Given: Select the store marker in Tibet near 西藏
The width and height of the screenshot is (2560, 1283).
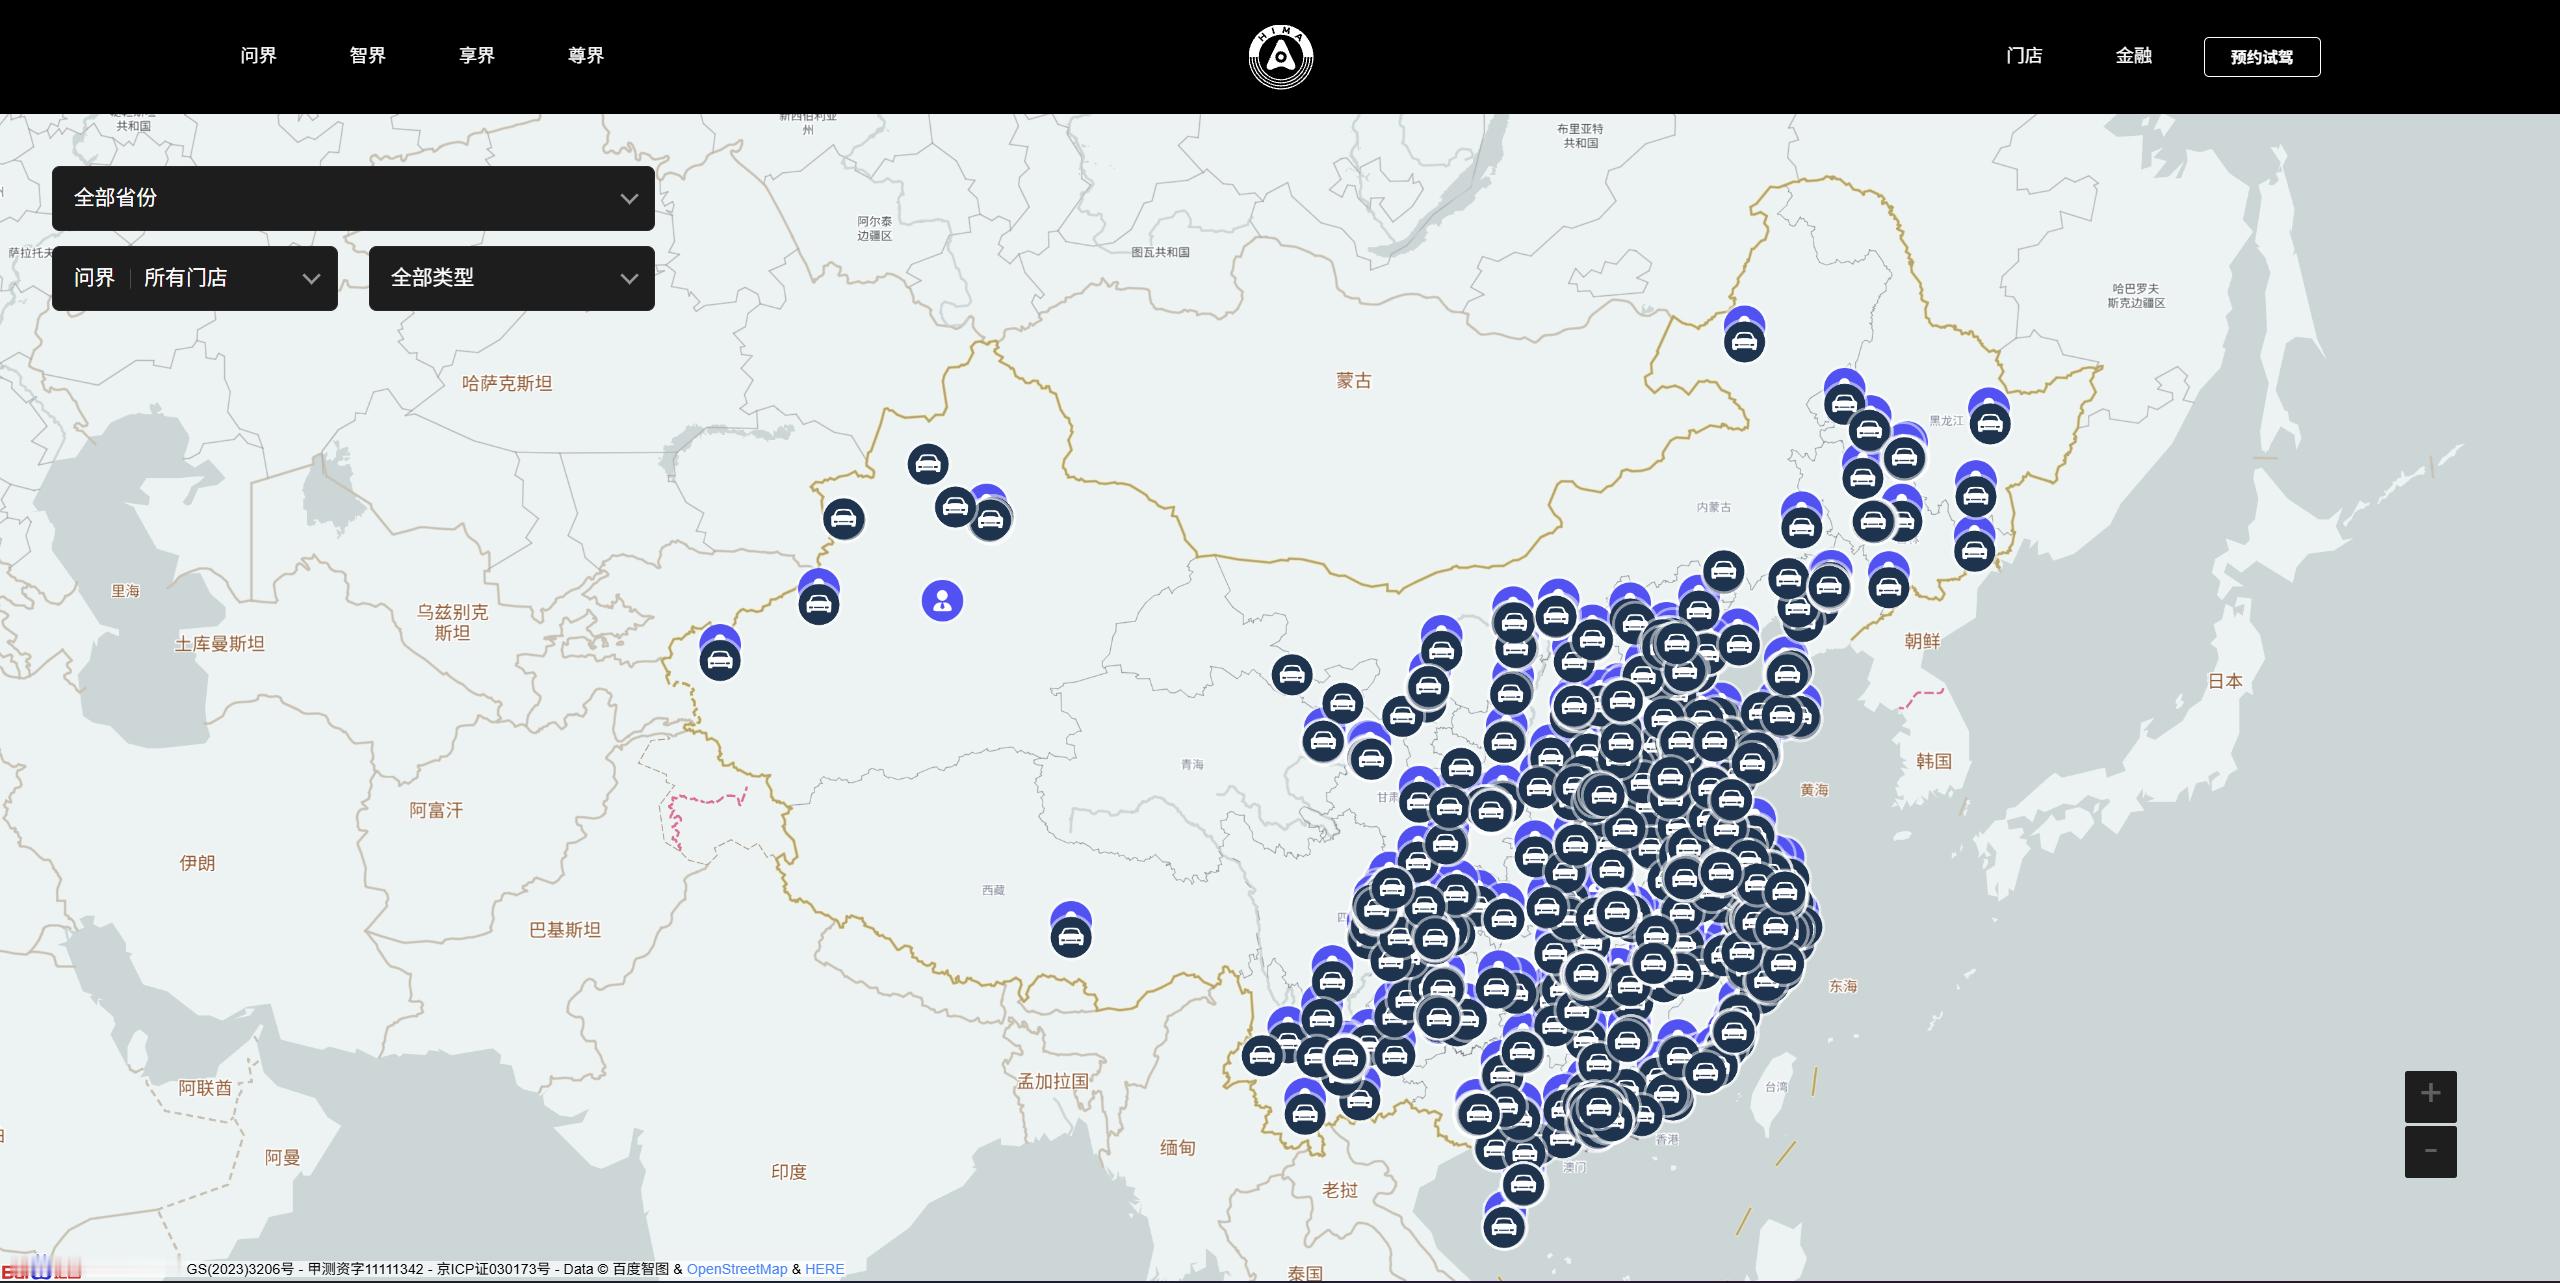Looking at the screenshot, I should point(1071,936).
